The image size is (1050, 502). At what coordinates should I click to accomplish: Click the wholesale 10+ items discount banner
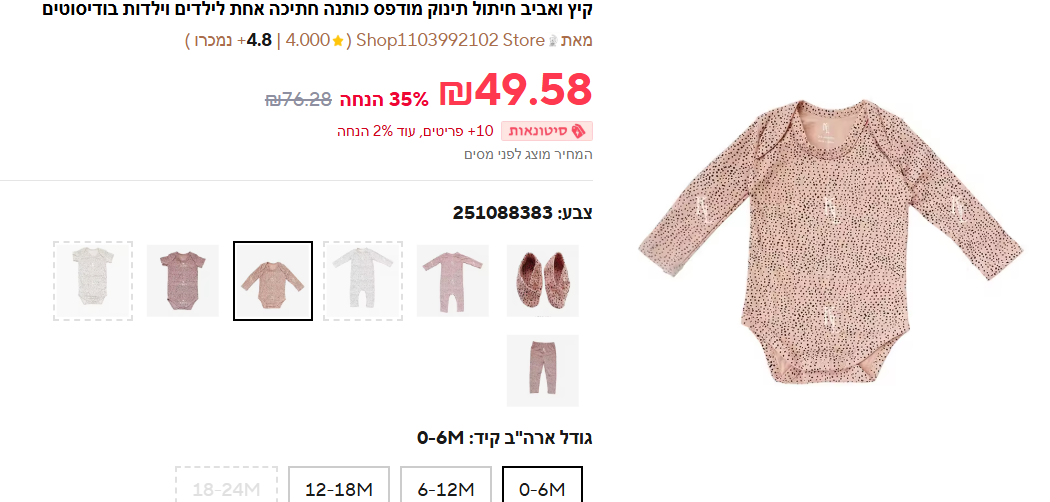[x=465, y=131]
